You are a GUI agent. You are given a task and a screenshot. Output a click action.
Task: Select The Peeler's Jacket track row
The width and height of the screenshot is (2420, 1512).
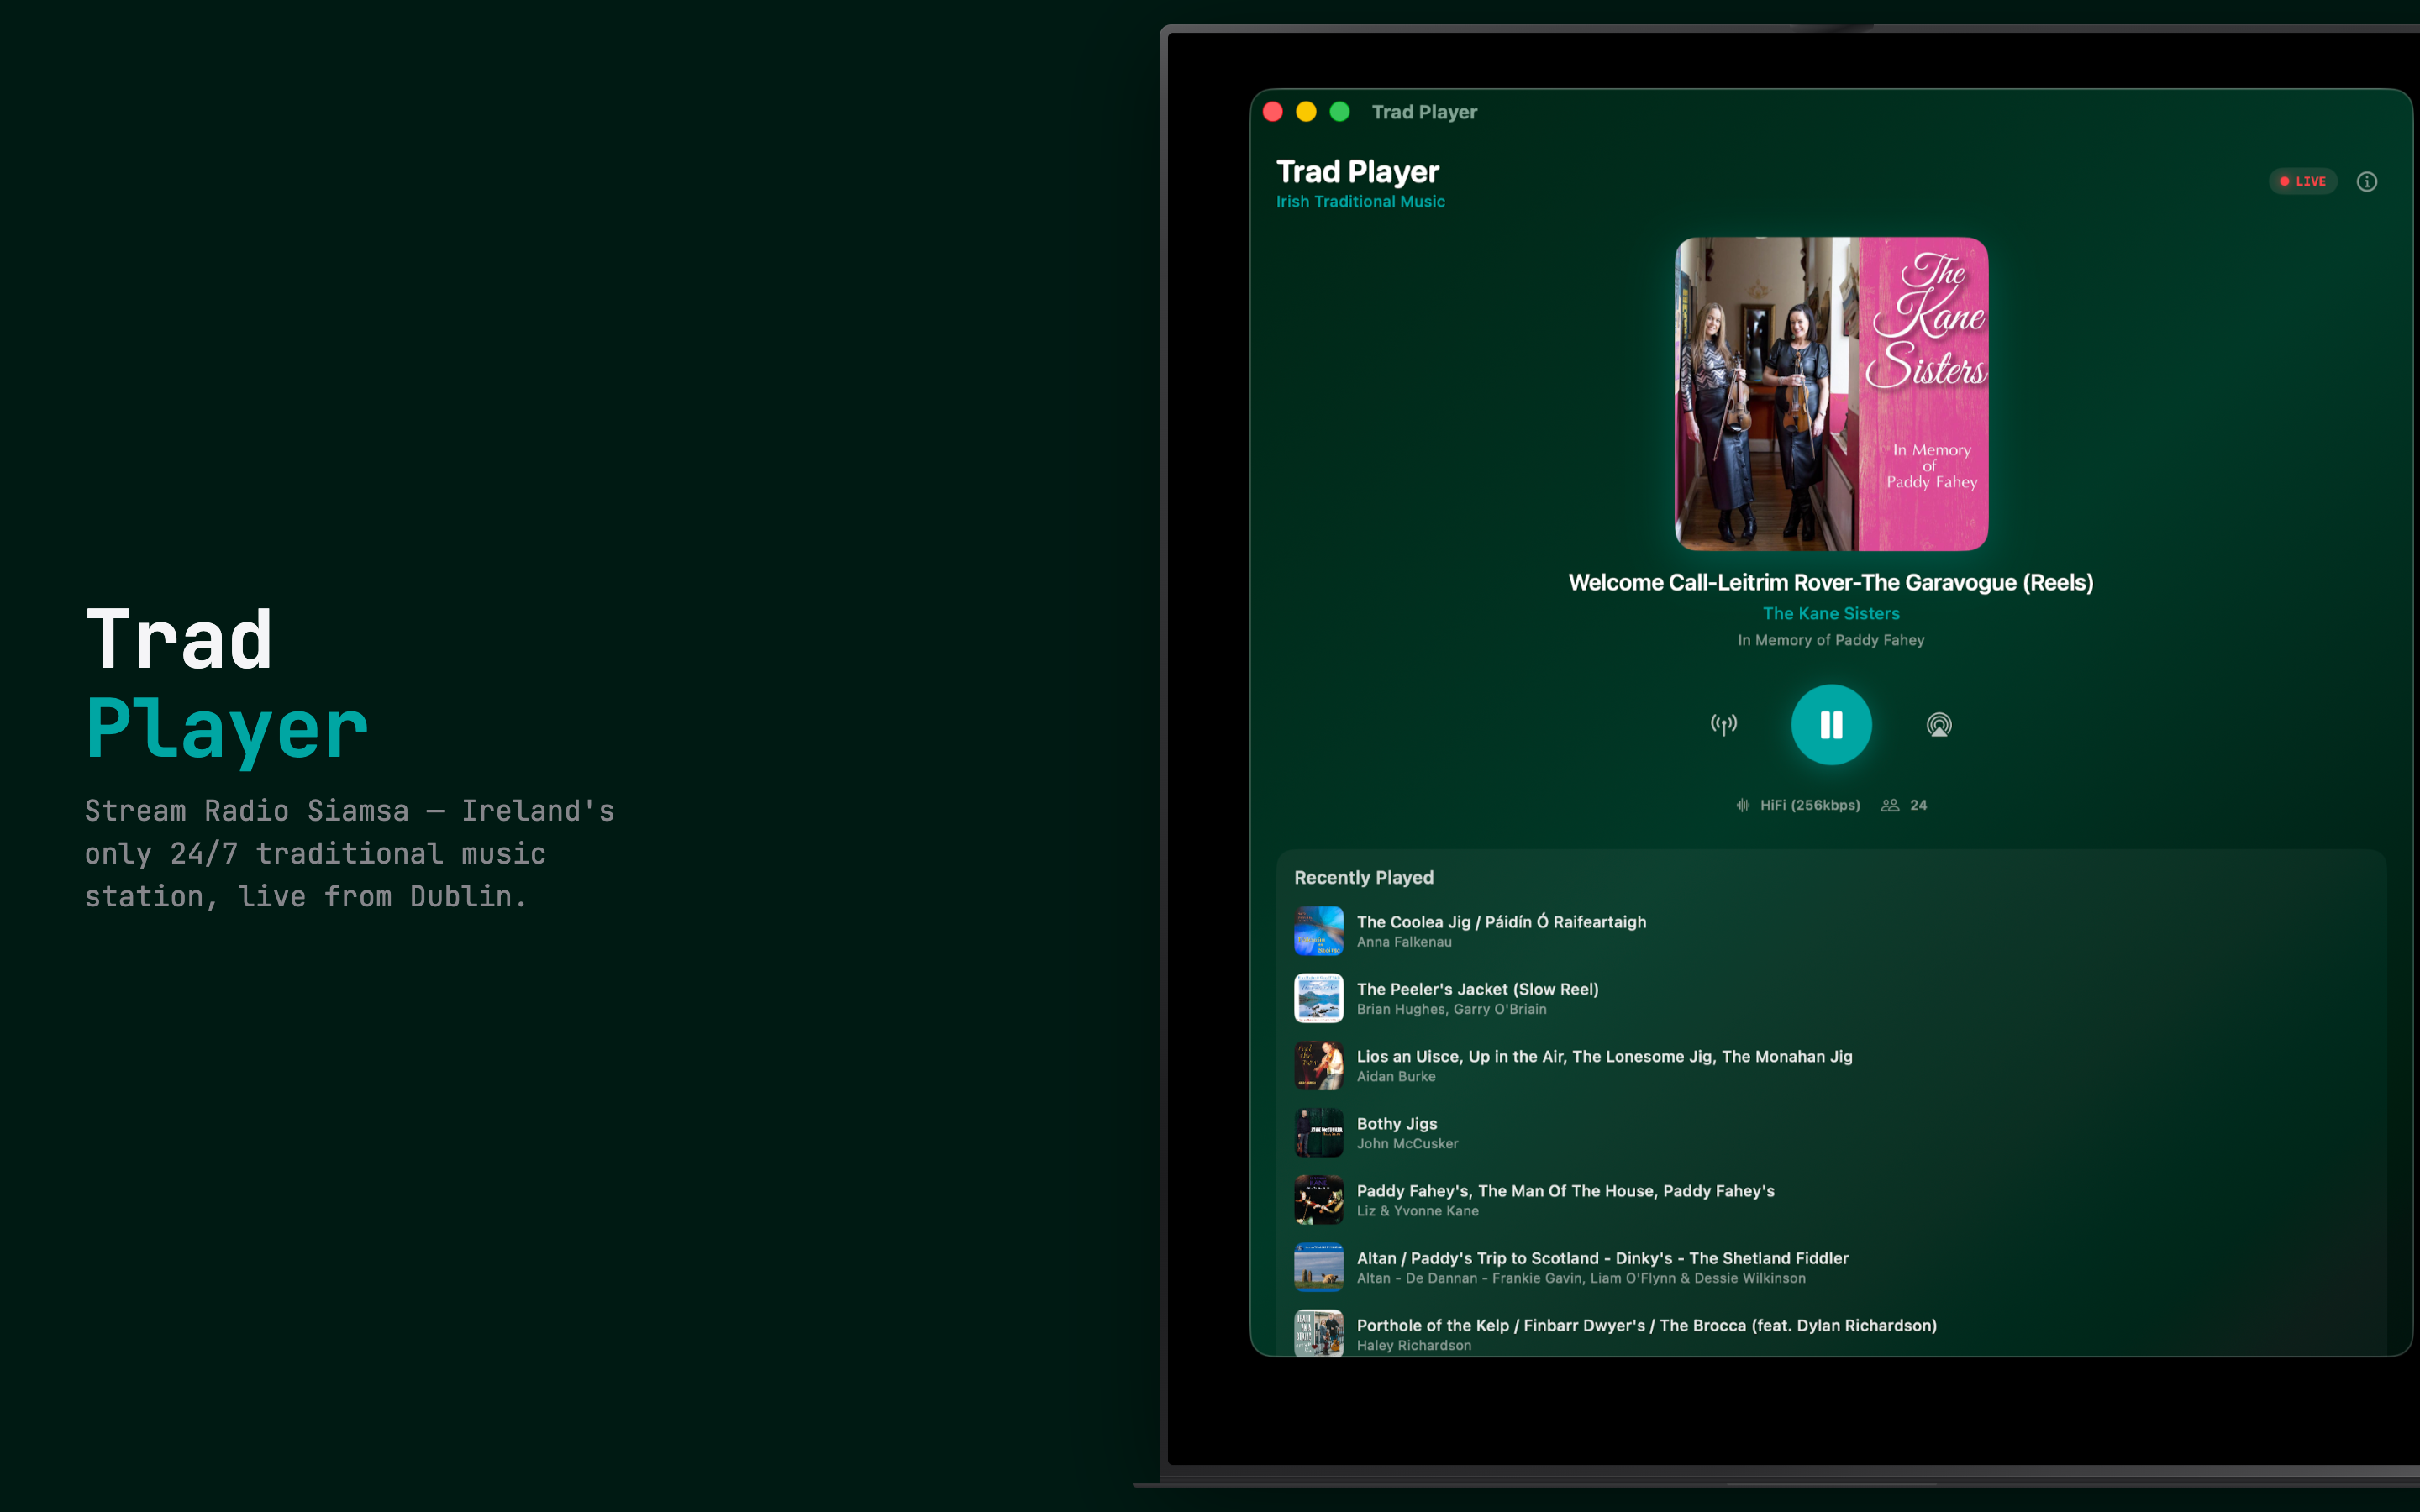click(1477, 997)
